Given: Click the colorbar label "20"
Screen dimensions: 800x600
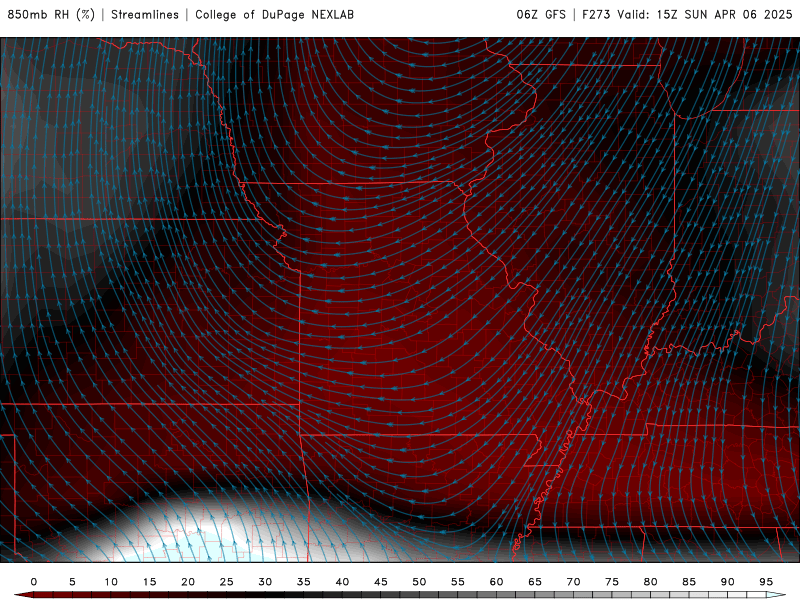Looking at the screenshot, I should pyautogui.click(x=188, y=582).
